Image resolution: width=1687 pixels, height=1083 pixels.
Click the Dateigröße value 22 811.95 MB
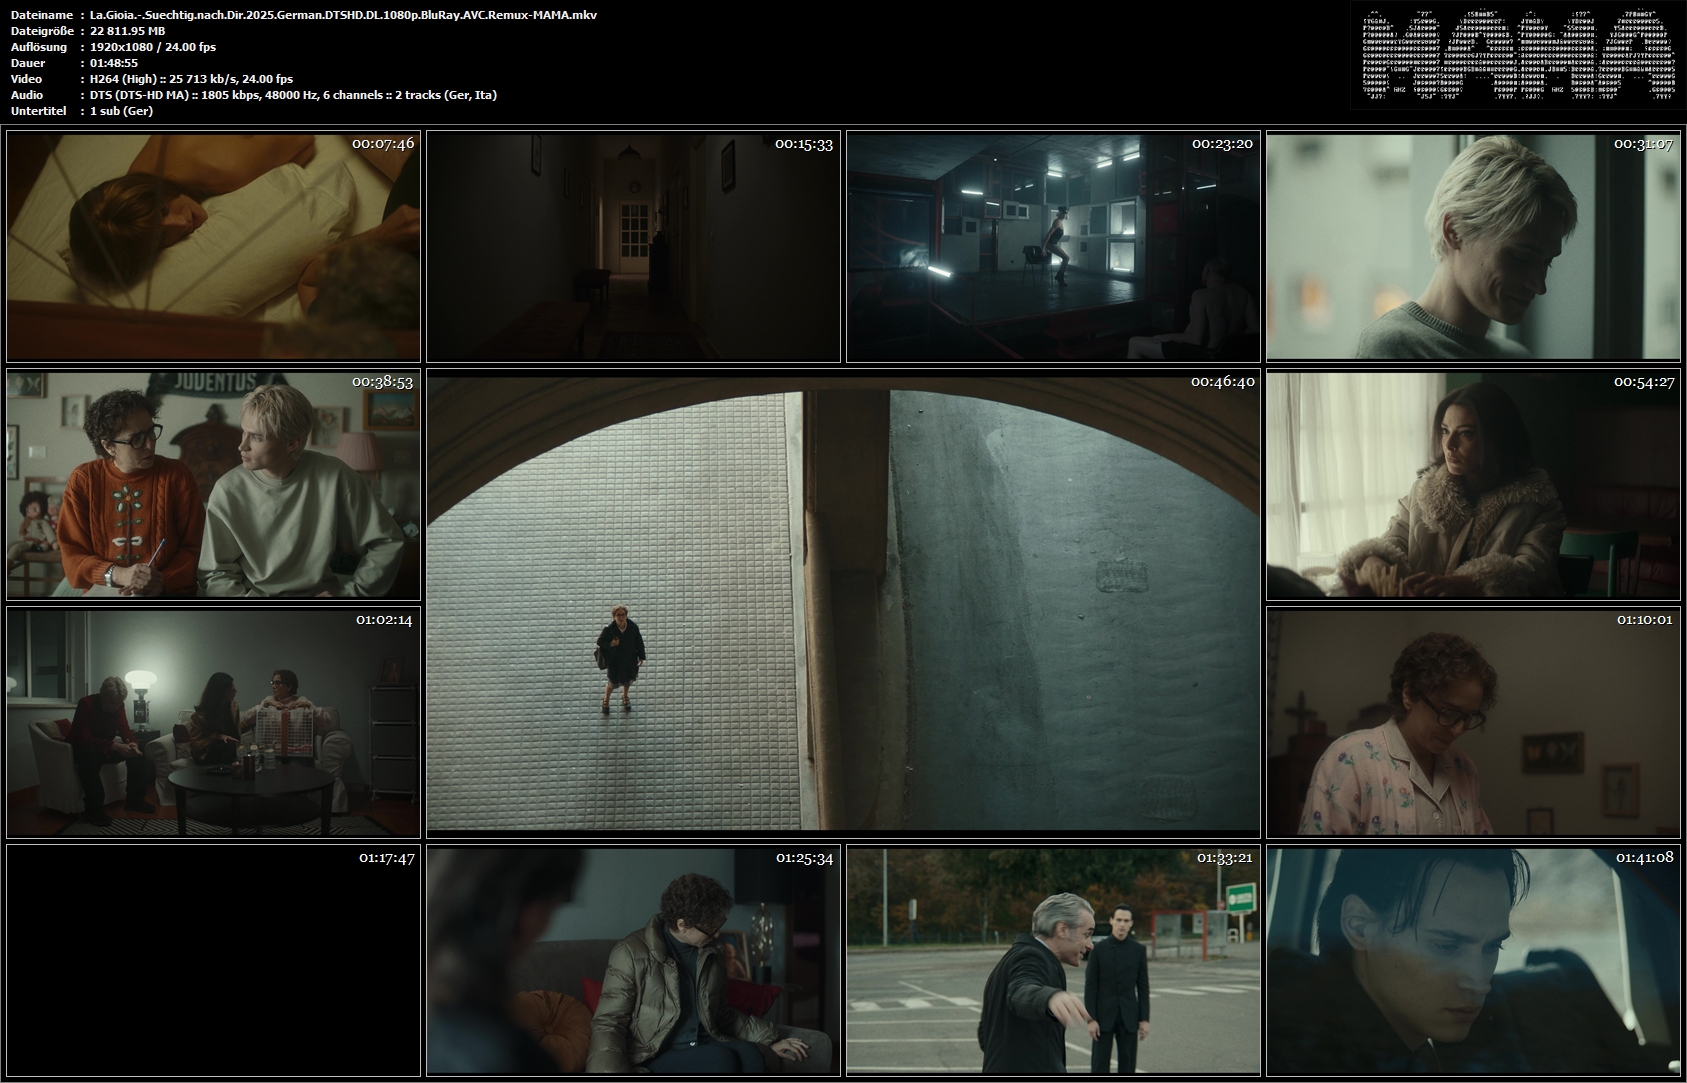click(x=128, y=31)
